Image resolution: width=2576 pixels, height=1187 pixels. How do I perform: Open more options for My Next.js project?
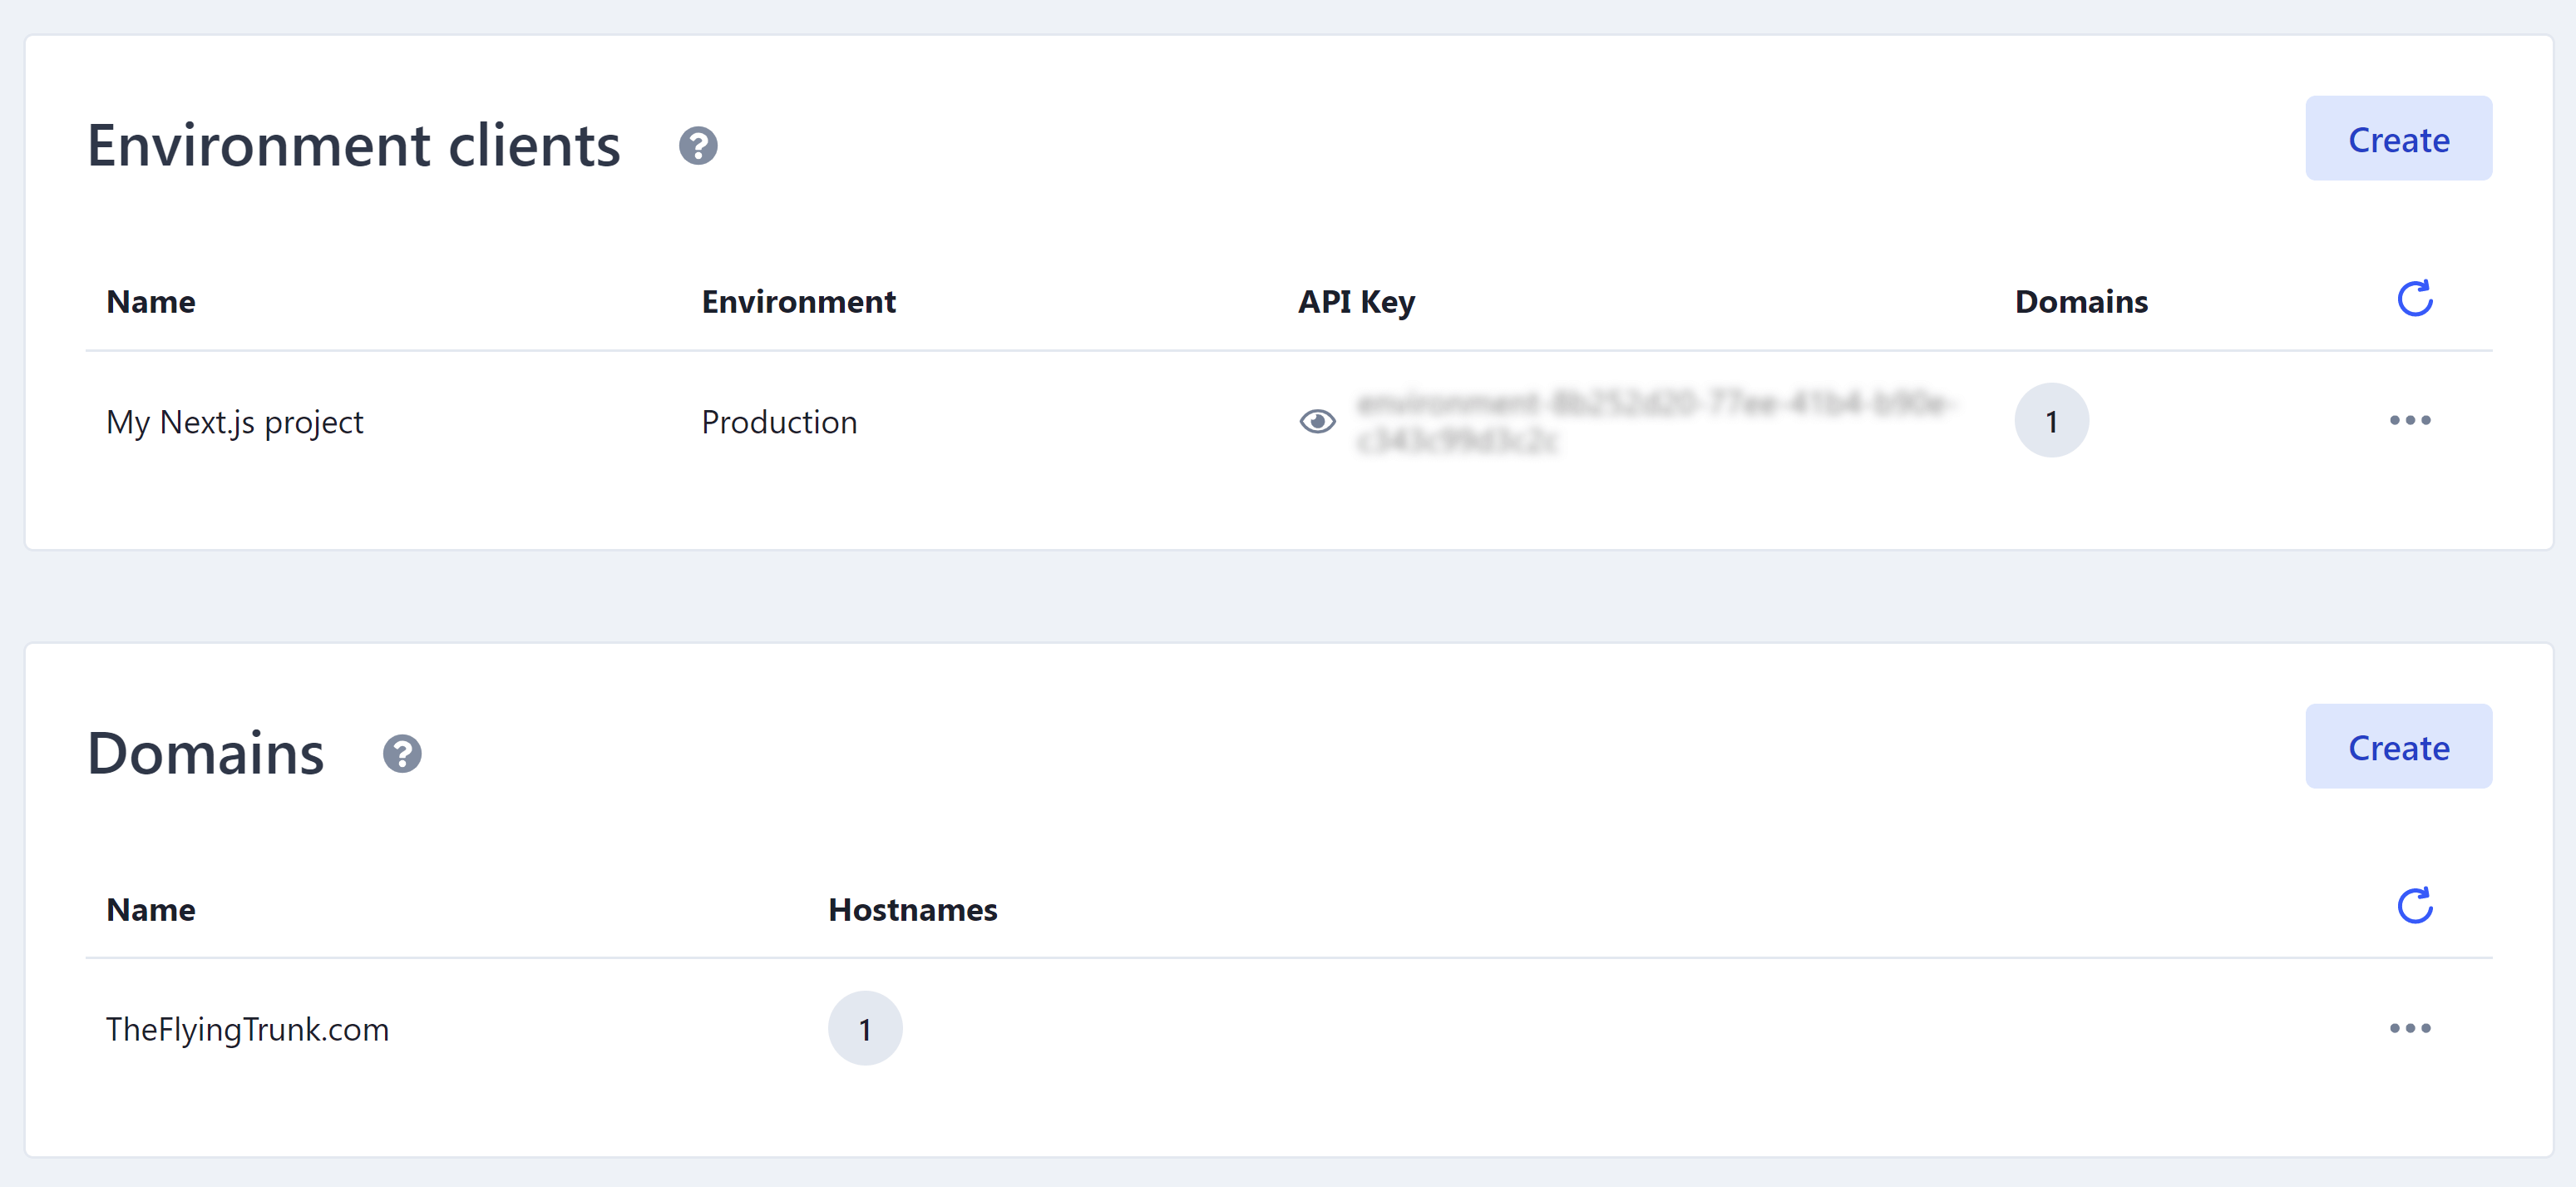pos(2409,421)
